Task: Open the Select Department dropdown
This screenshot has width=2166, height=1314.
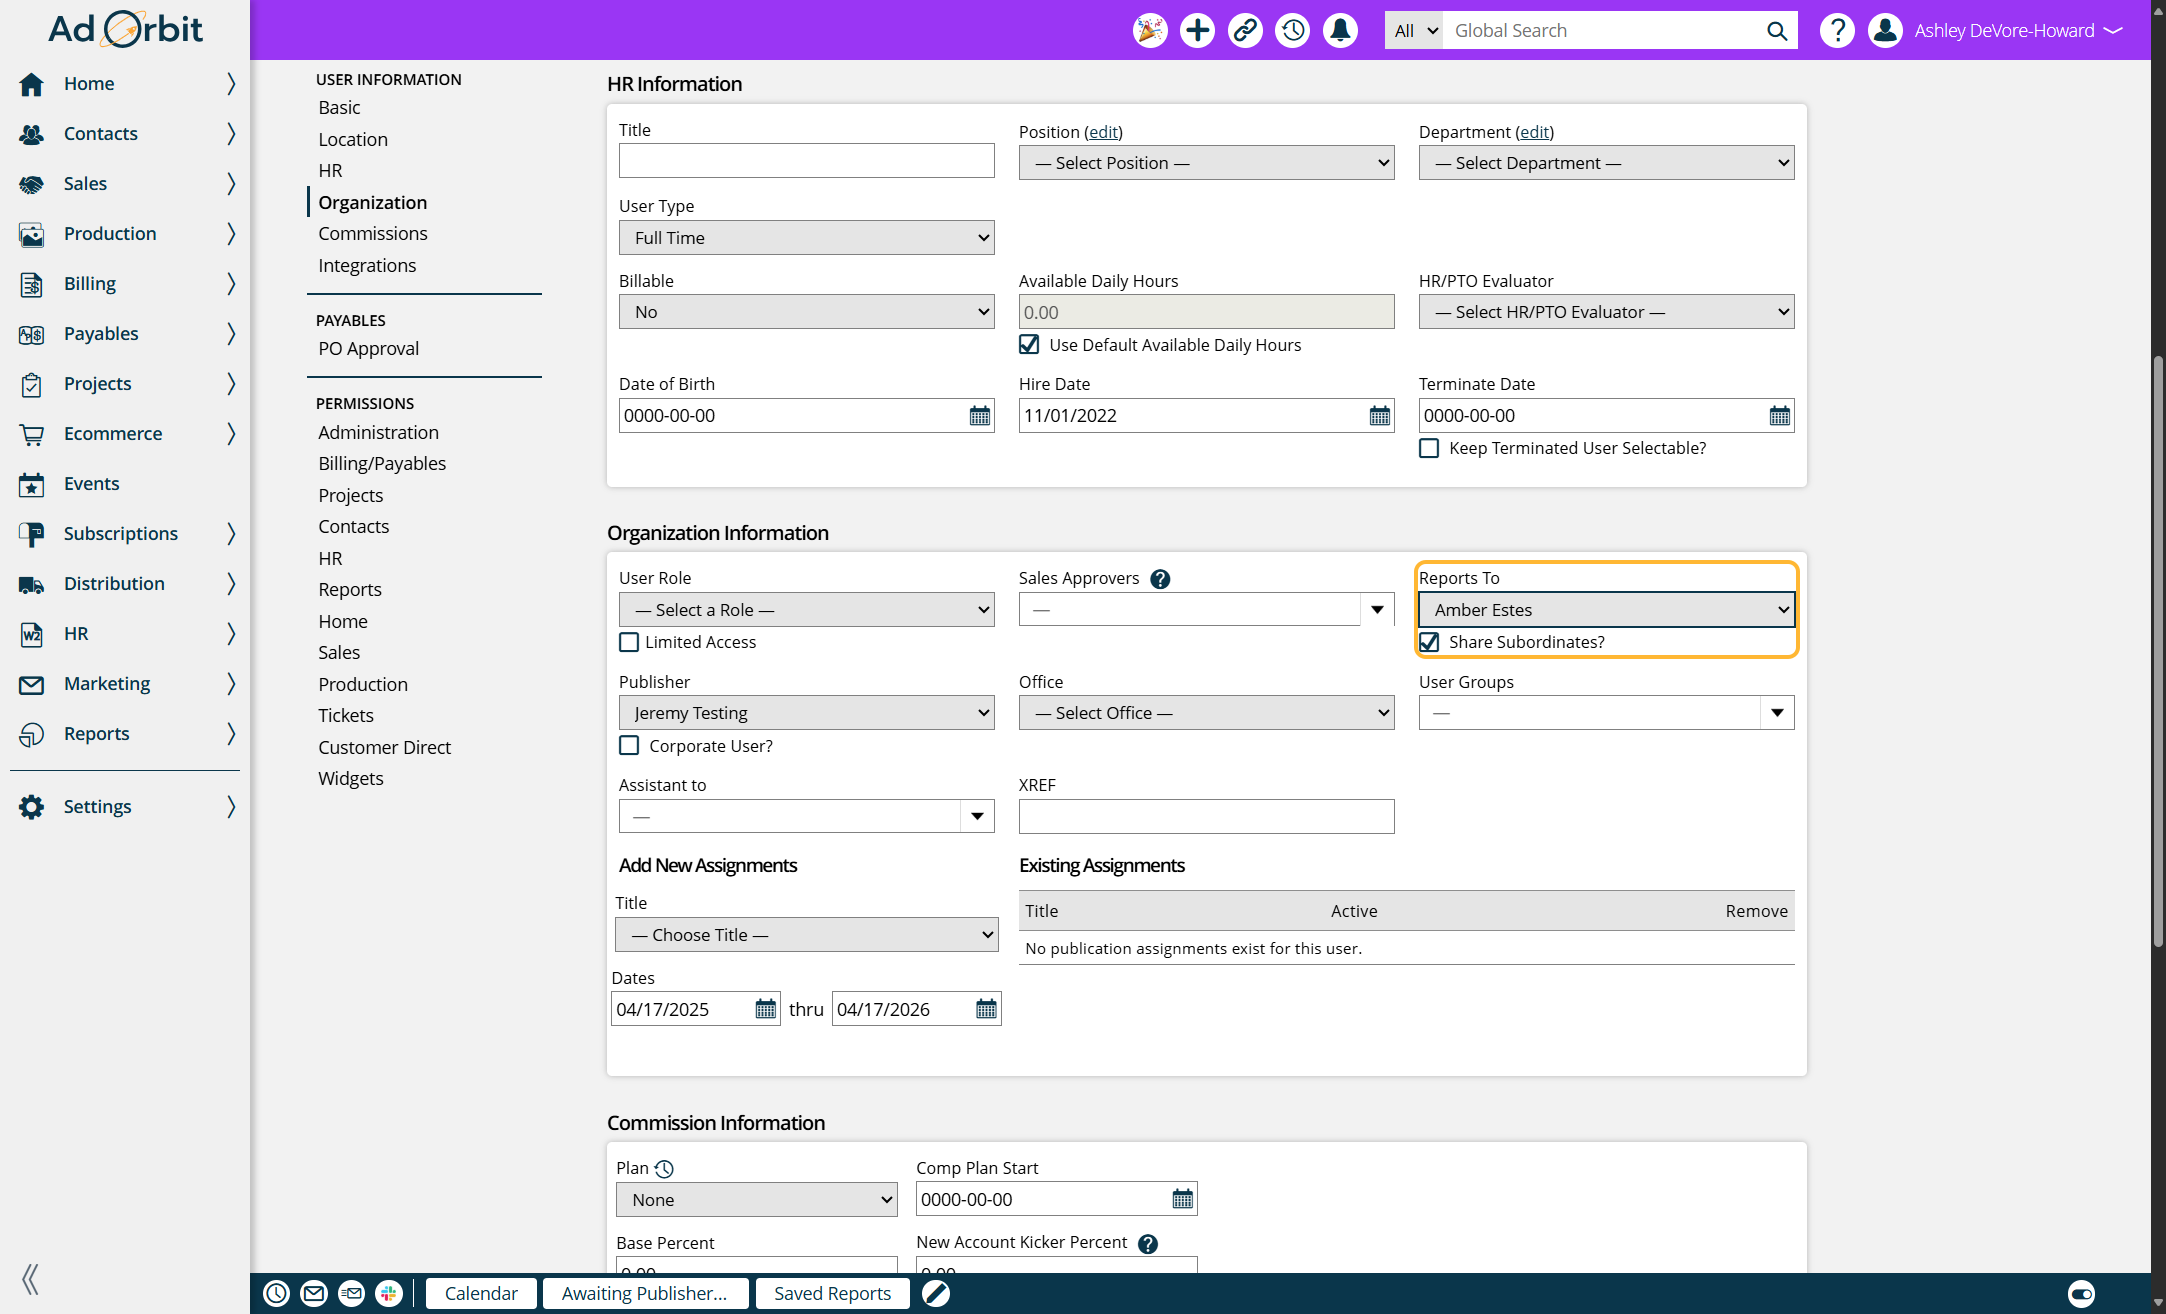Action: pyautogui.click(x=1606, y=163)
